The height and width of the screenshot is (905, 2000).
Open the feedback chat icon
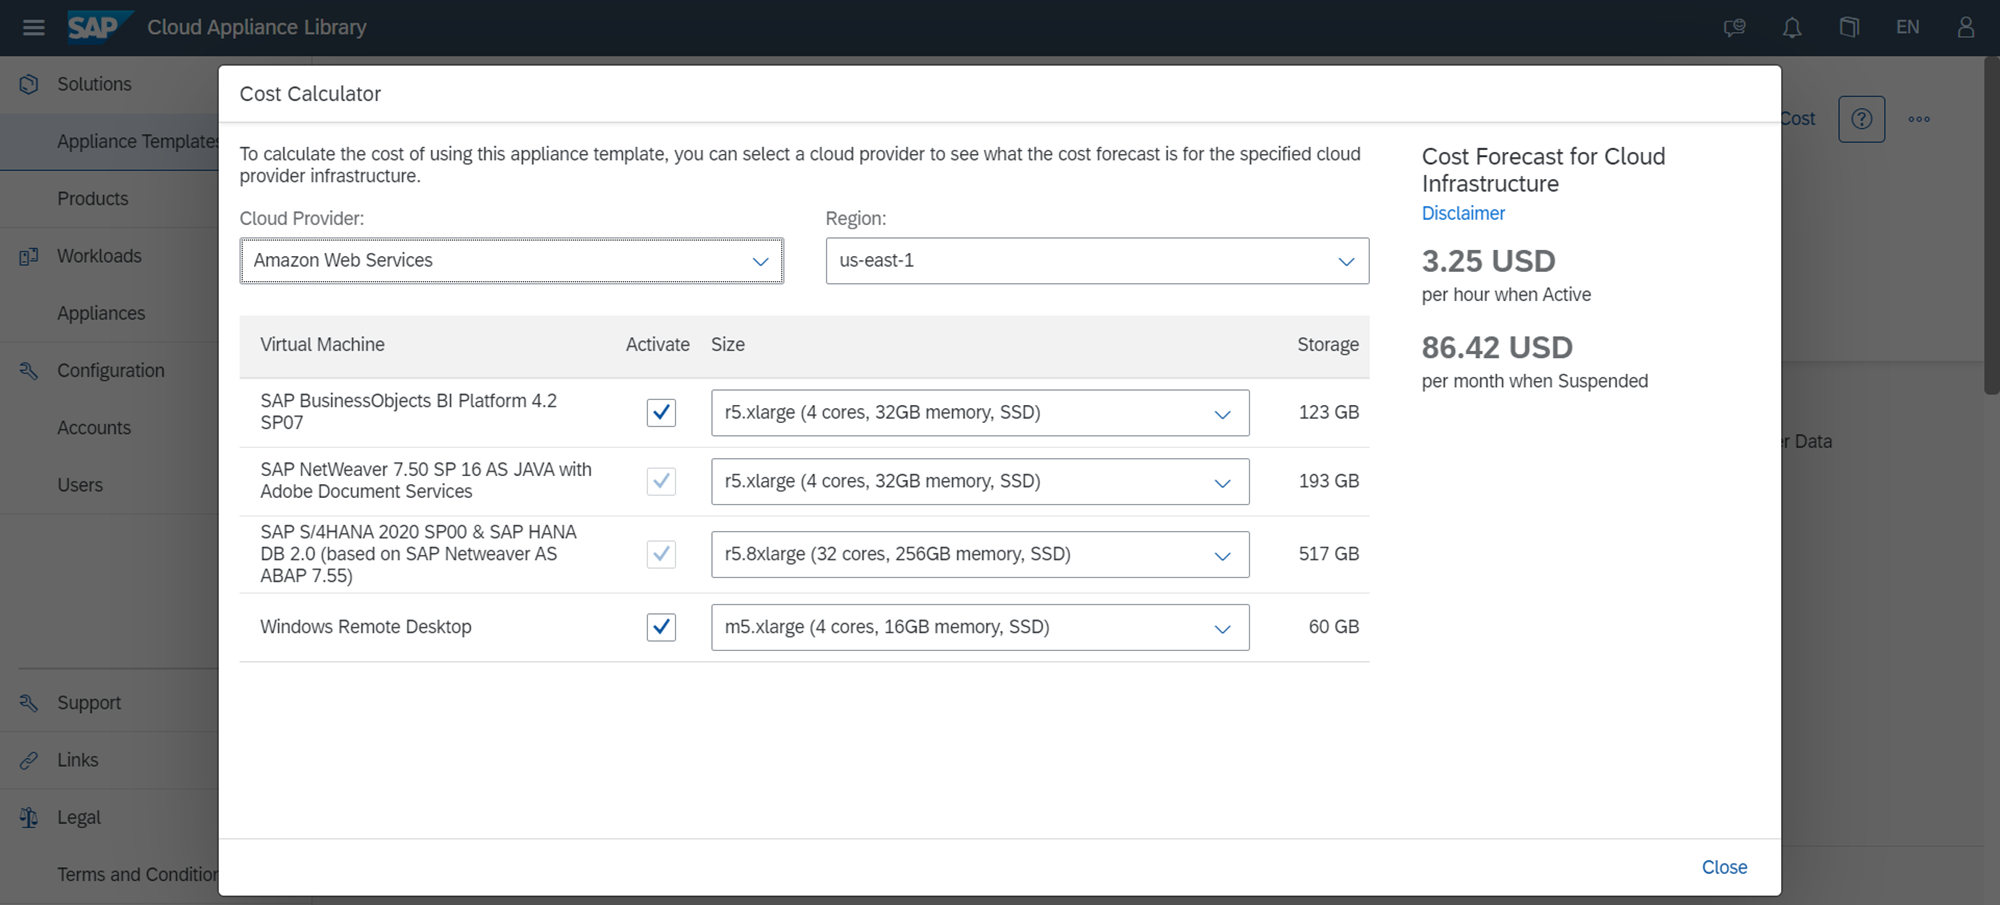pyautogui.click(x=1735, y=27)
